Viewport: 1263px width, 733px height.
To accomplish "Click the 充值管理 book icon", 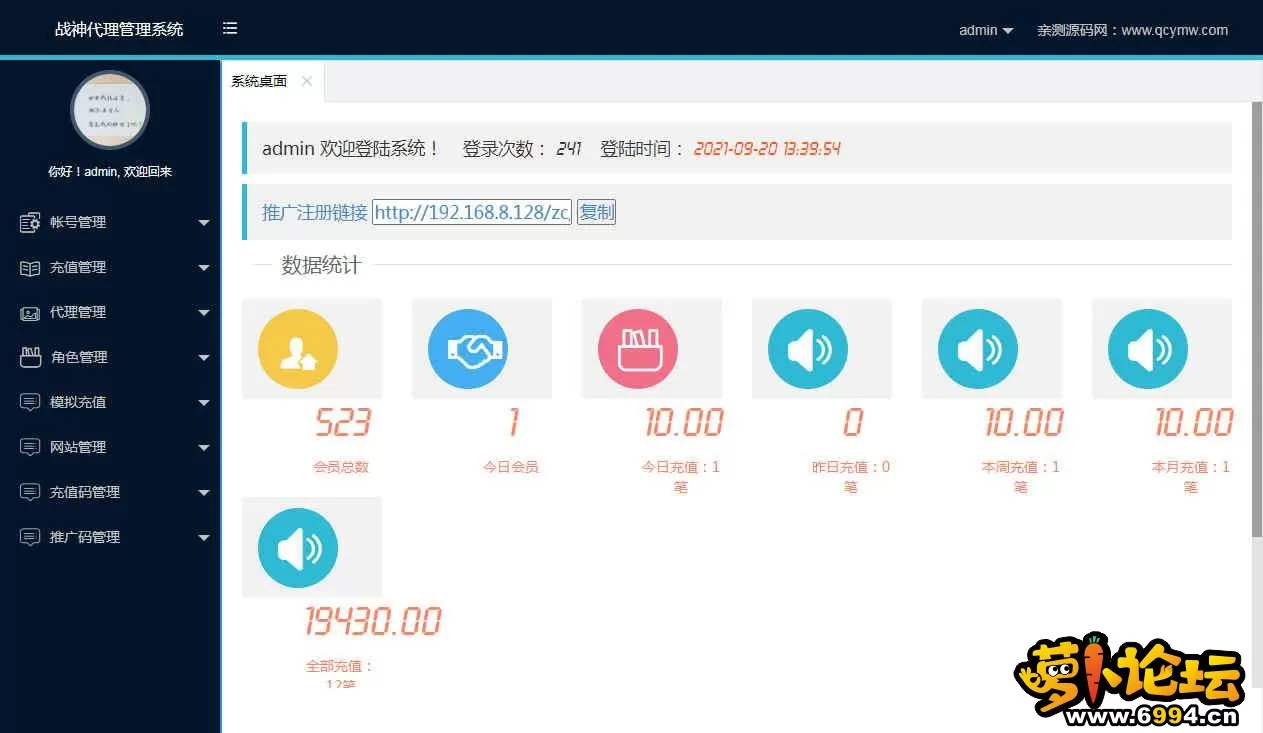I will pos(30,267).
